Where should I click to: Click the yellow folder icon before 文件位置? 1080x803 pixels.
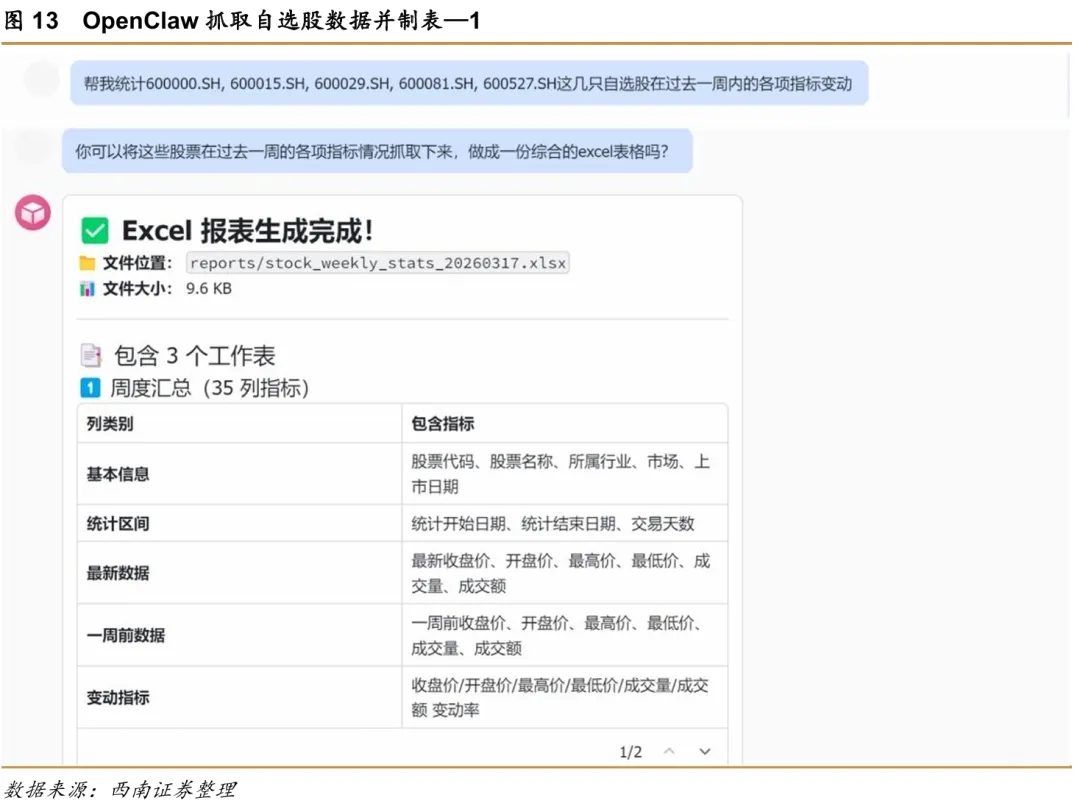click(87, 263)
